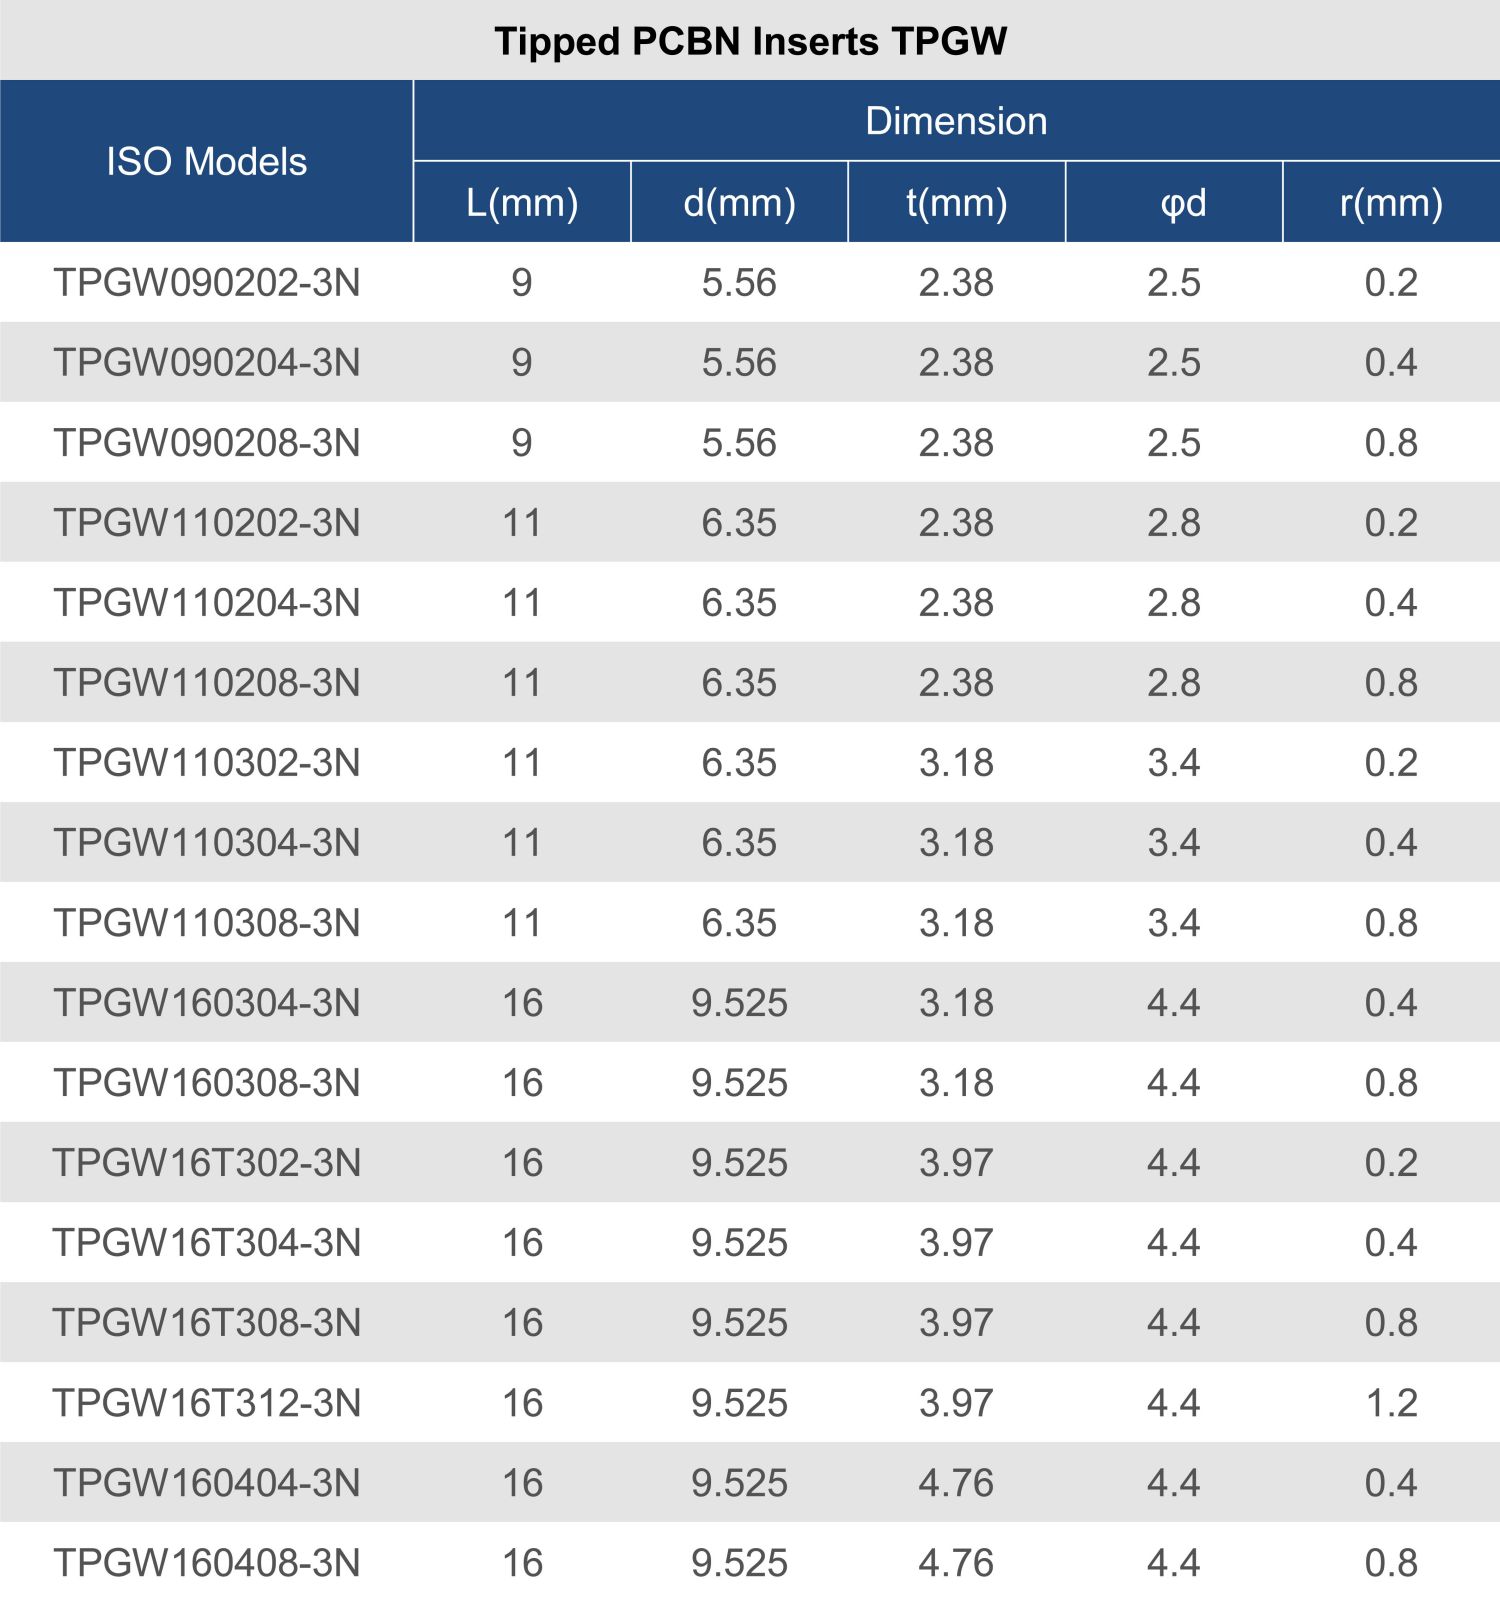Click the d(mm) column header
This screenshot has width=1500, height=1602.
739,203
